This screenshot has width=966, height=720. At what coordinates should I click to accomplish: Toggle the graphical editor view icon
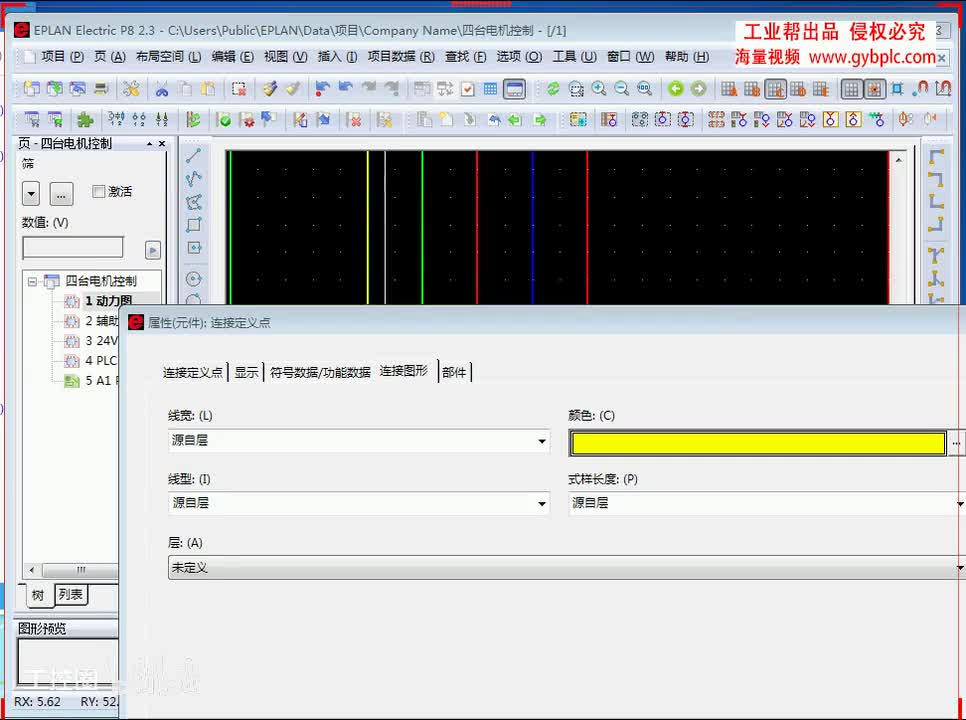click(514, 89)
